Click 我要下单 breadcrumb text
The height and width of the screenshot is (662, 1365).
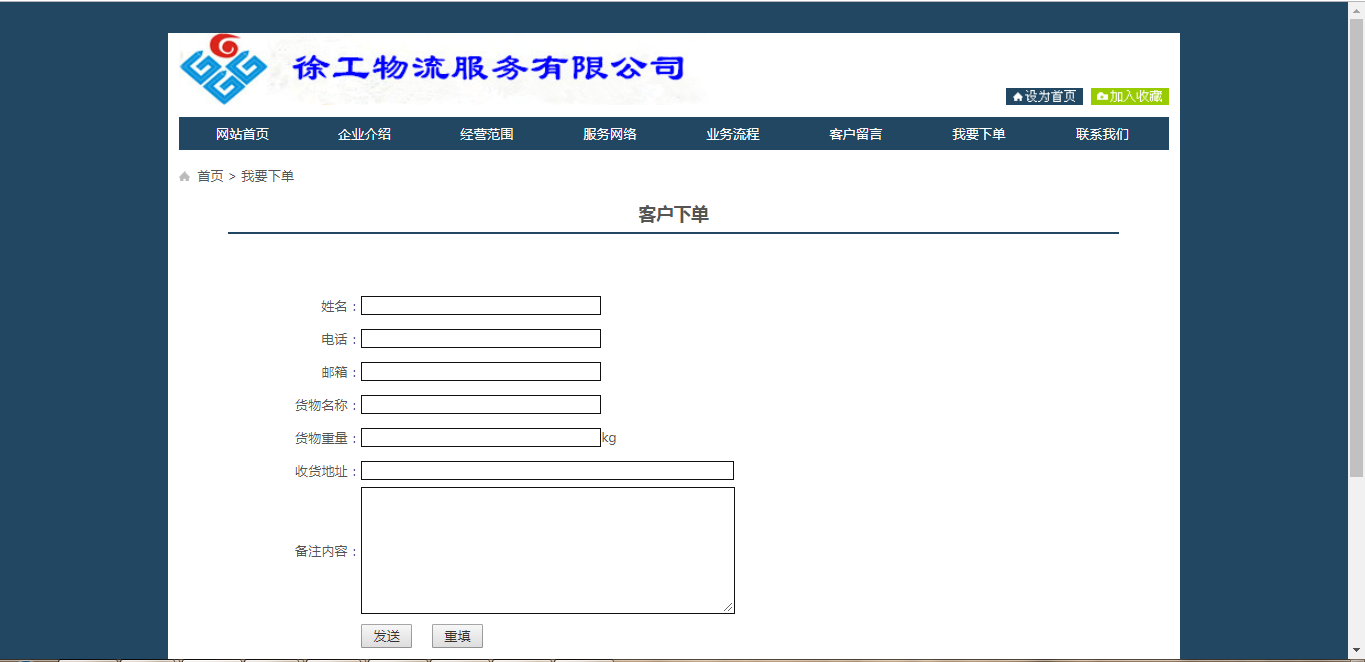click(267, 176)
